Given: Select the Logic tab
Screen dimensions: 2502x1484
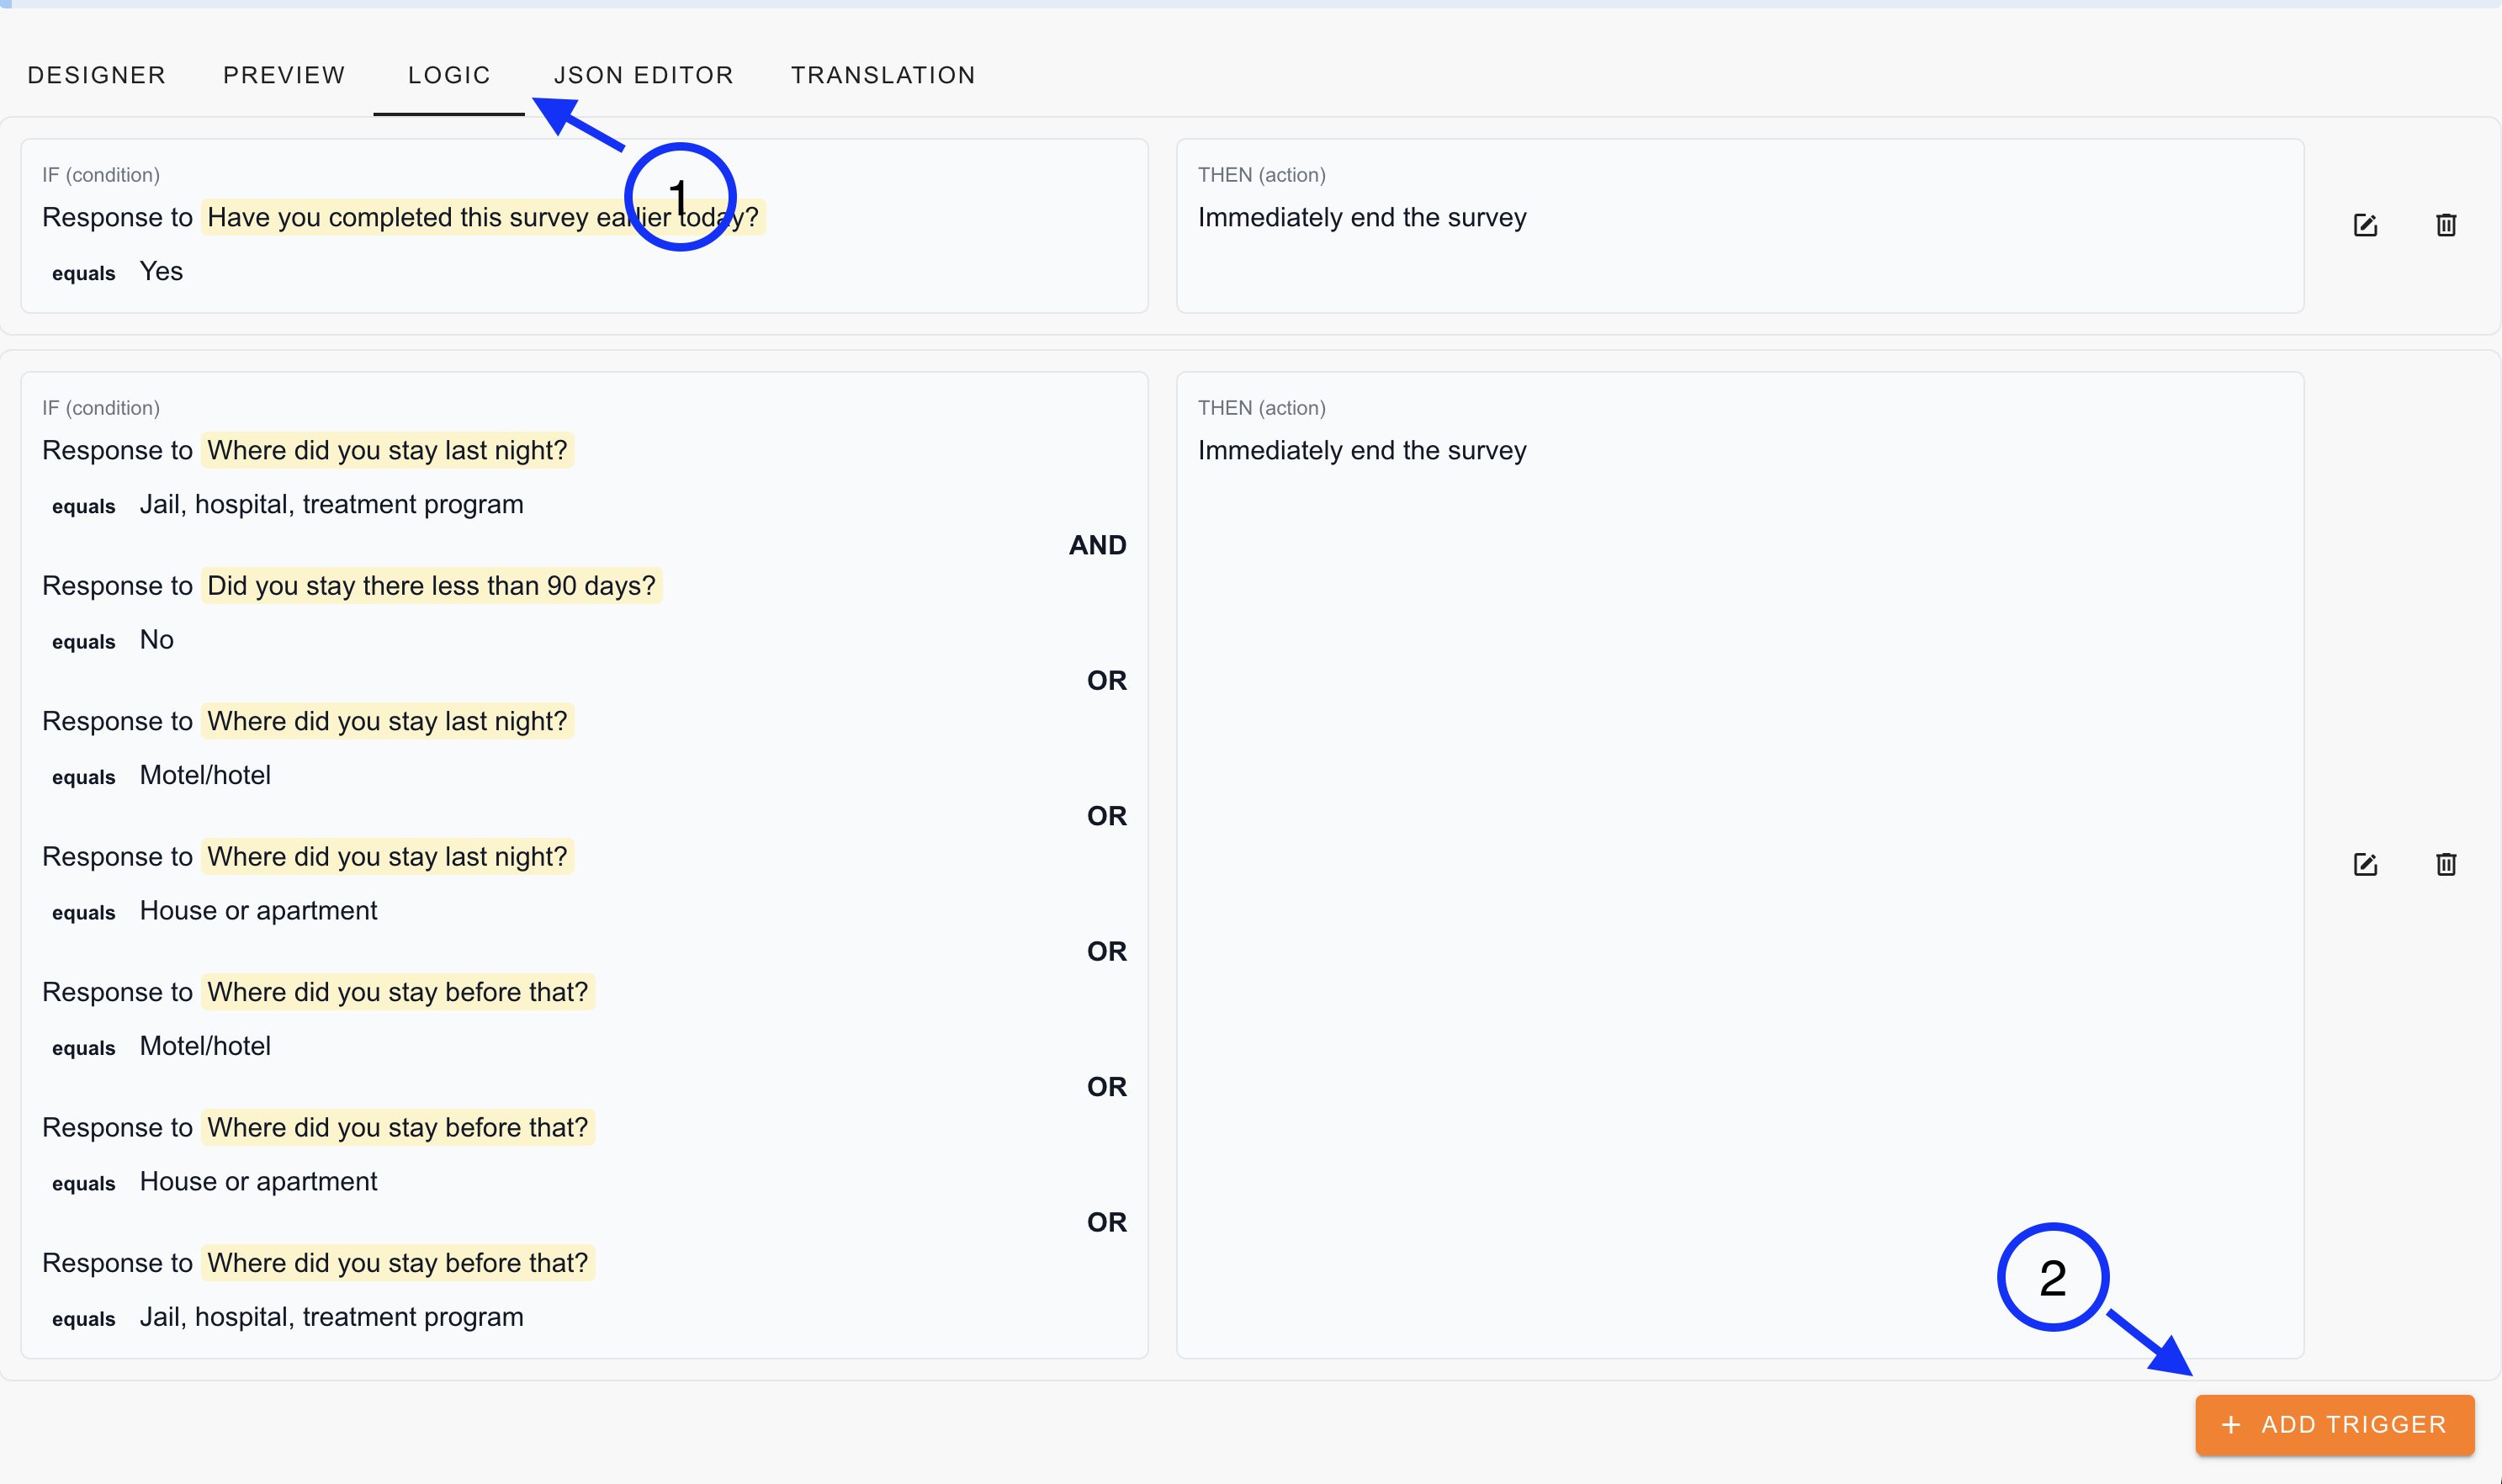Looking at the screenshot, I should pos(449,75).
